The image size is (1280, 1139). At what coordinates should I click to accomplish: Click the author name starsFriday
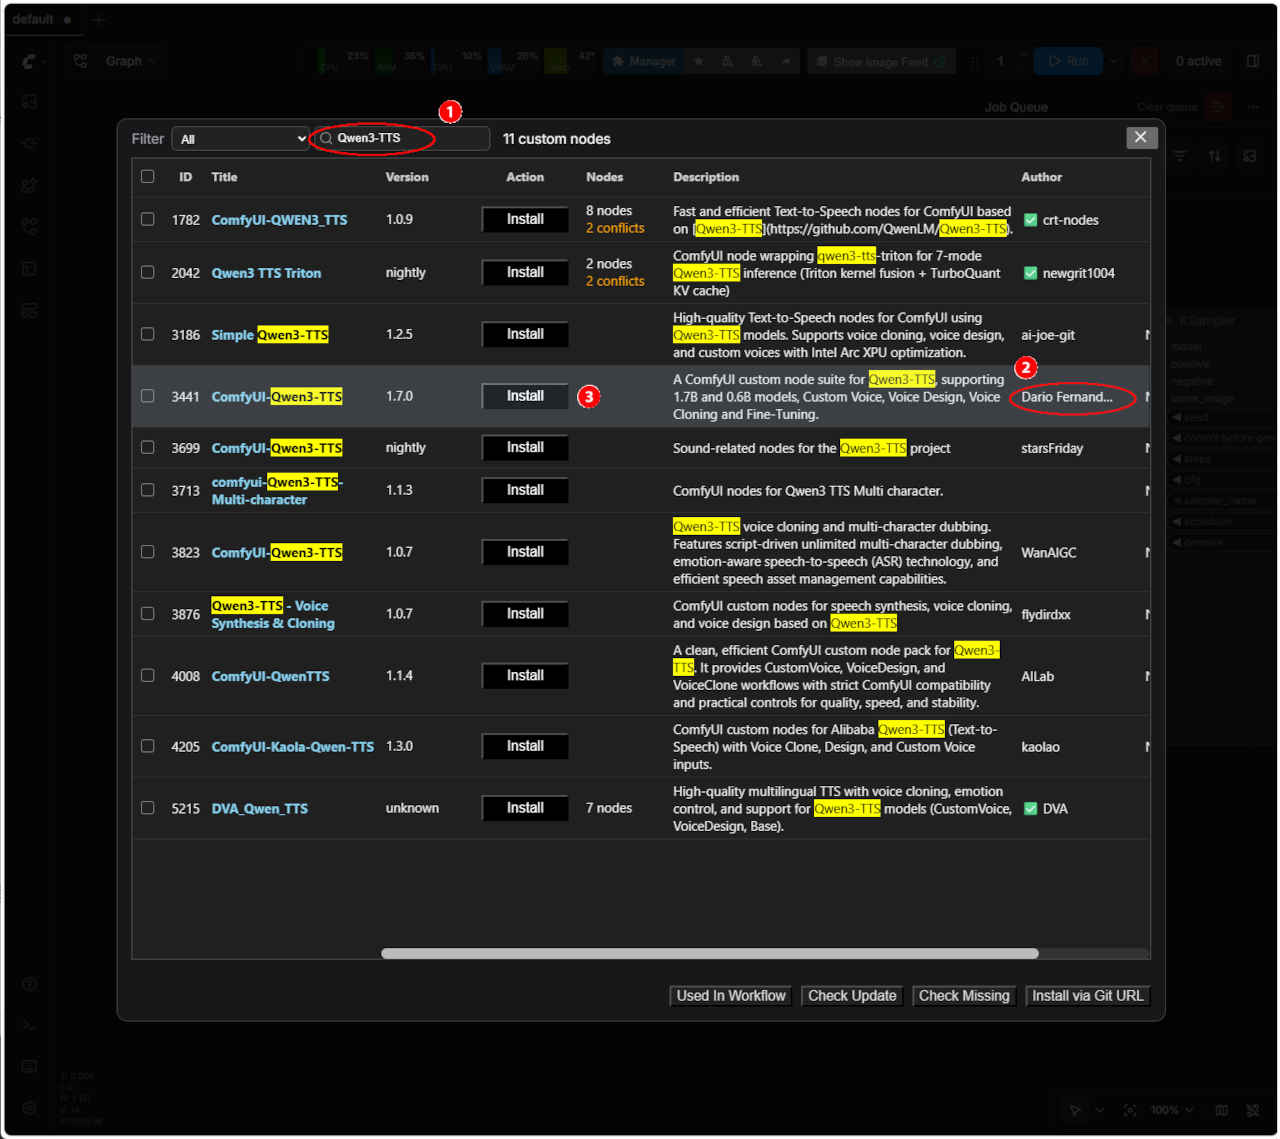1052,448
